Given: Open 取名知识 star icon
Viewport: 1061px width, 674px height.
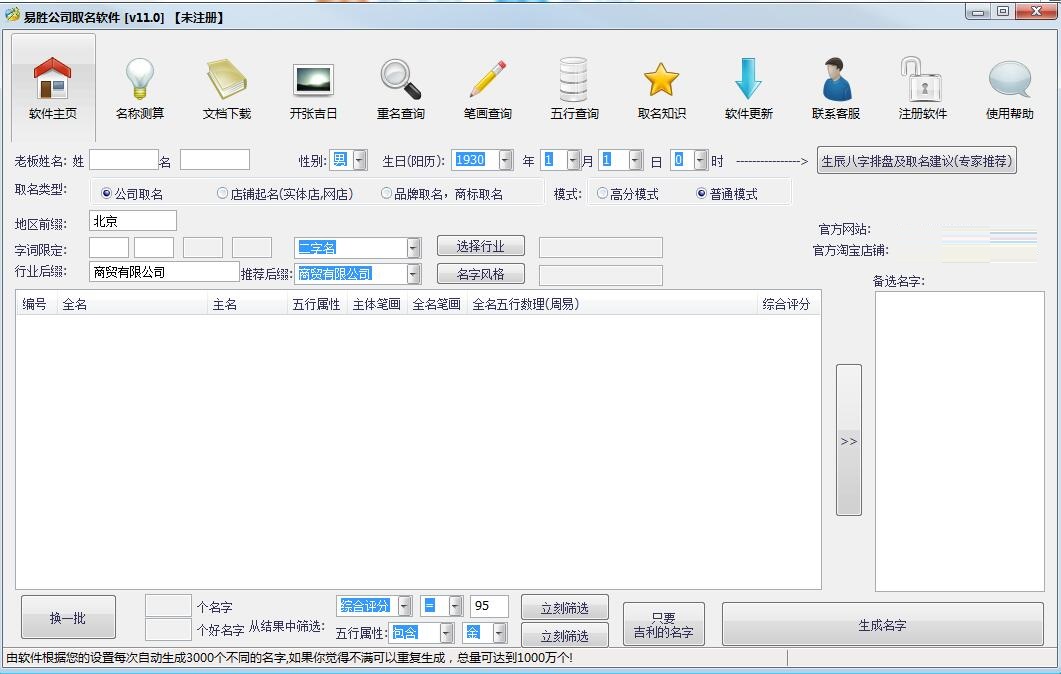Looking at the screenshot, I should point(661,88).
